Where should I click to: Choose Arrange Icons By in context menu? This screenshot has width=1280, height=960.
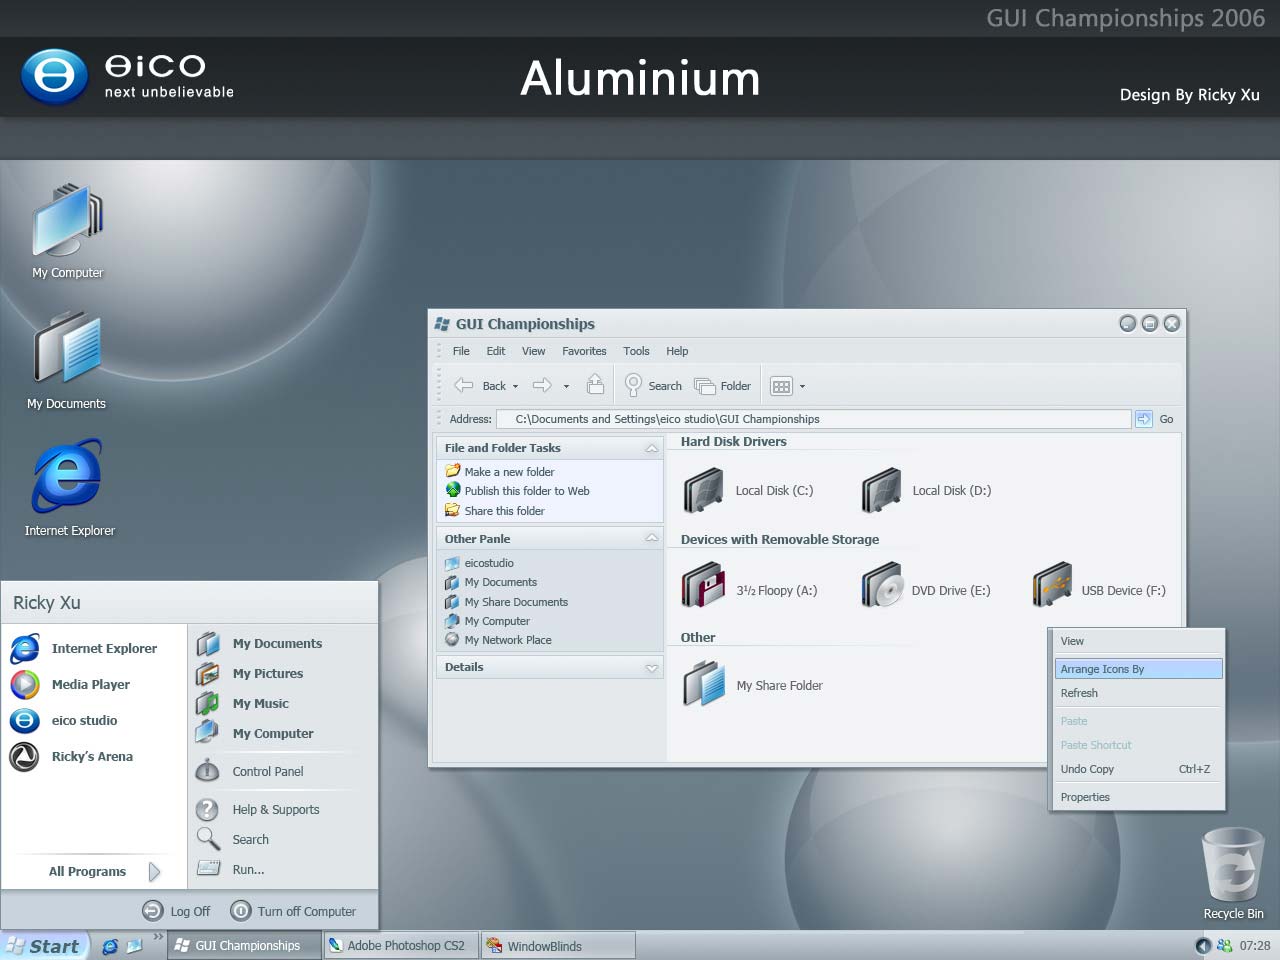(1139, 669)
